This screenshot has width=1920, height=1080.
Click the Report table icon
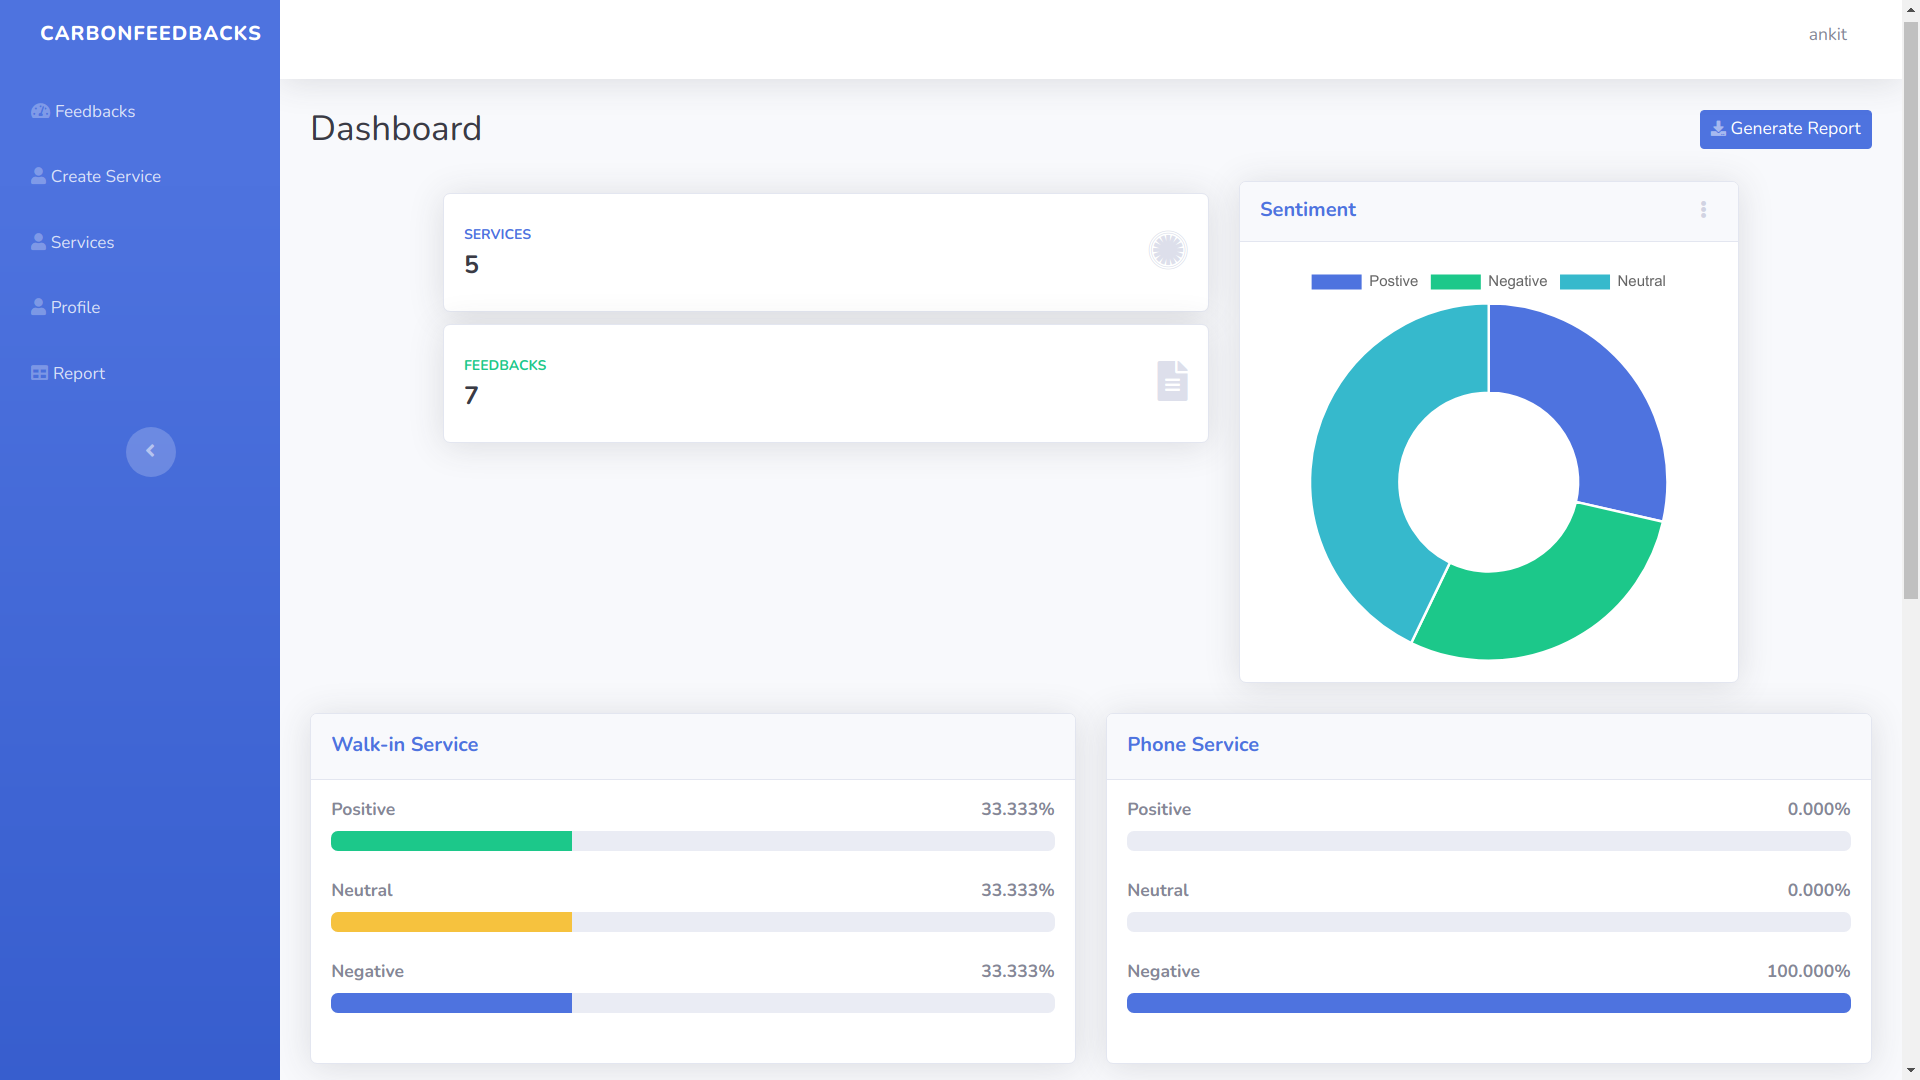click(x=39, y=373)
